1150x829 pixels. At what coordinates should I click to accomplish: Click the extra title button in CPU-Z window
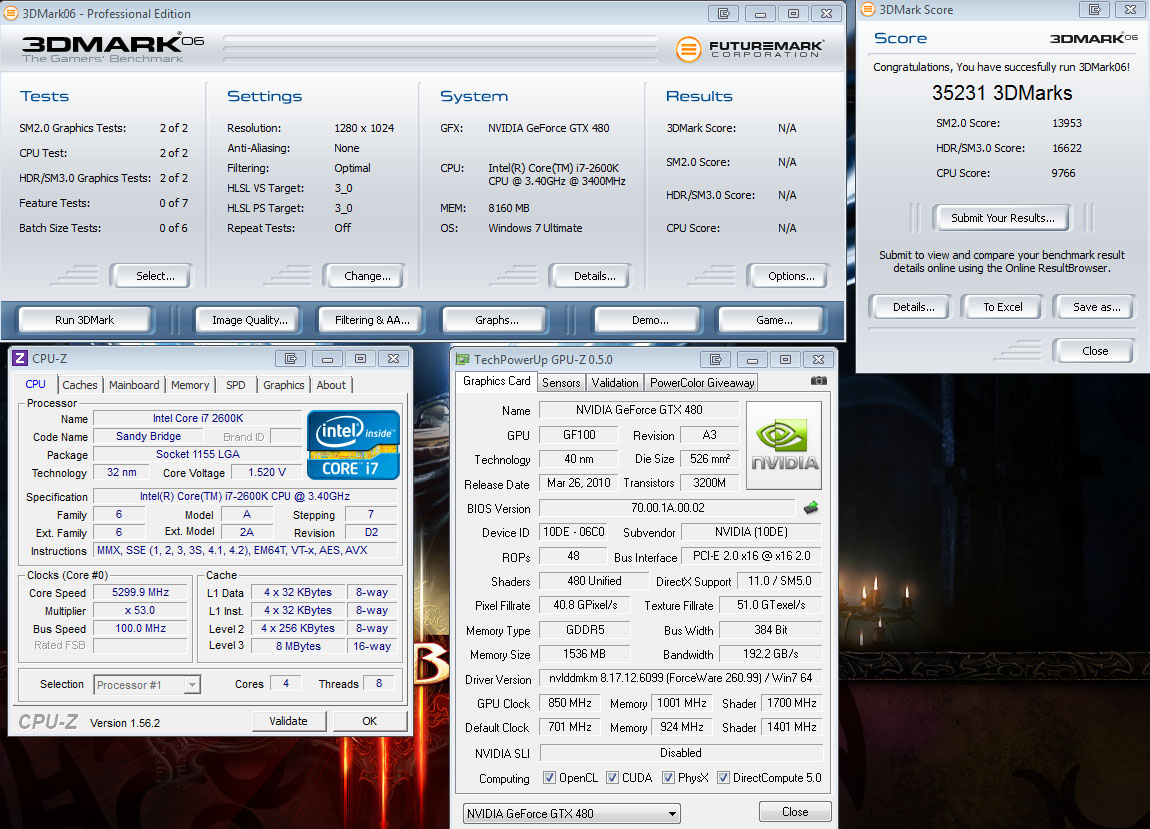tap(290, 359)
